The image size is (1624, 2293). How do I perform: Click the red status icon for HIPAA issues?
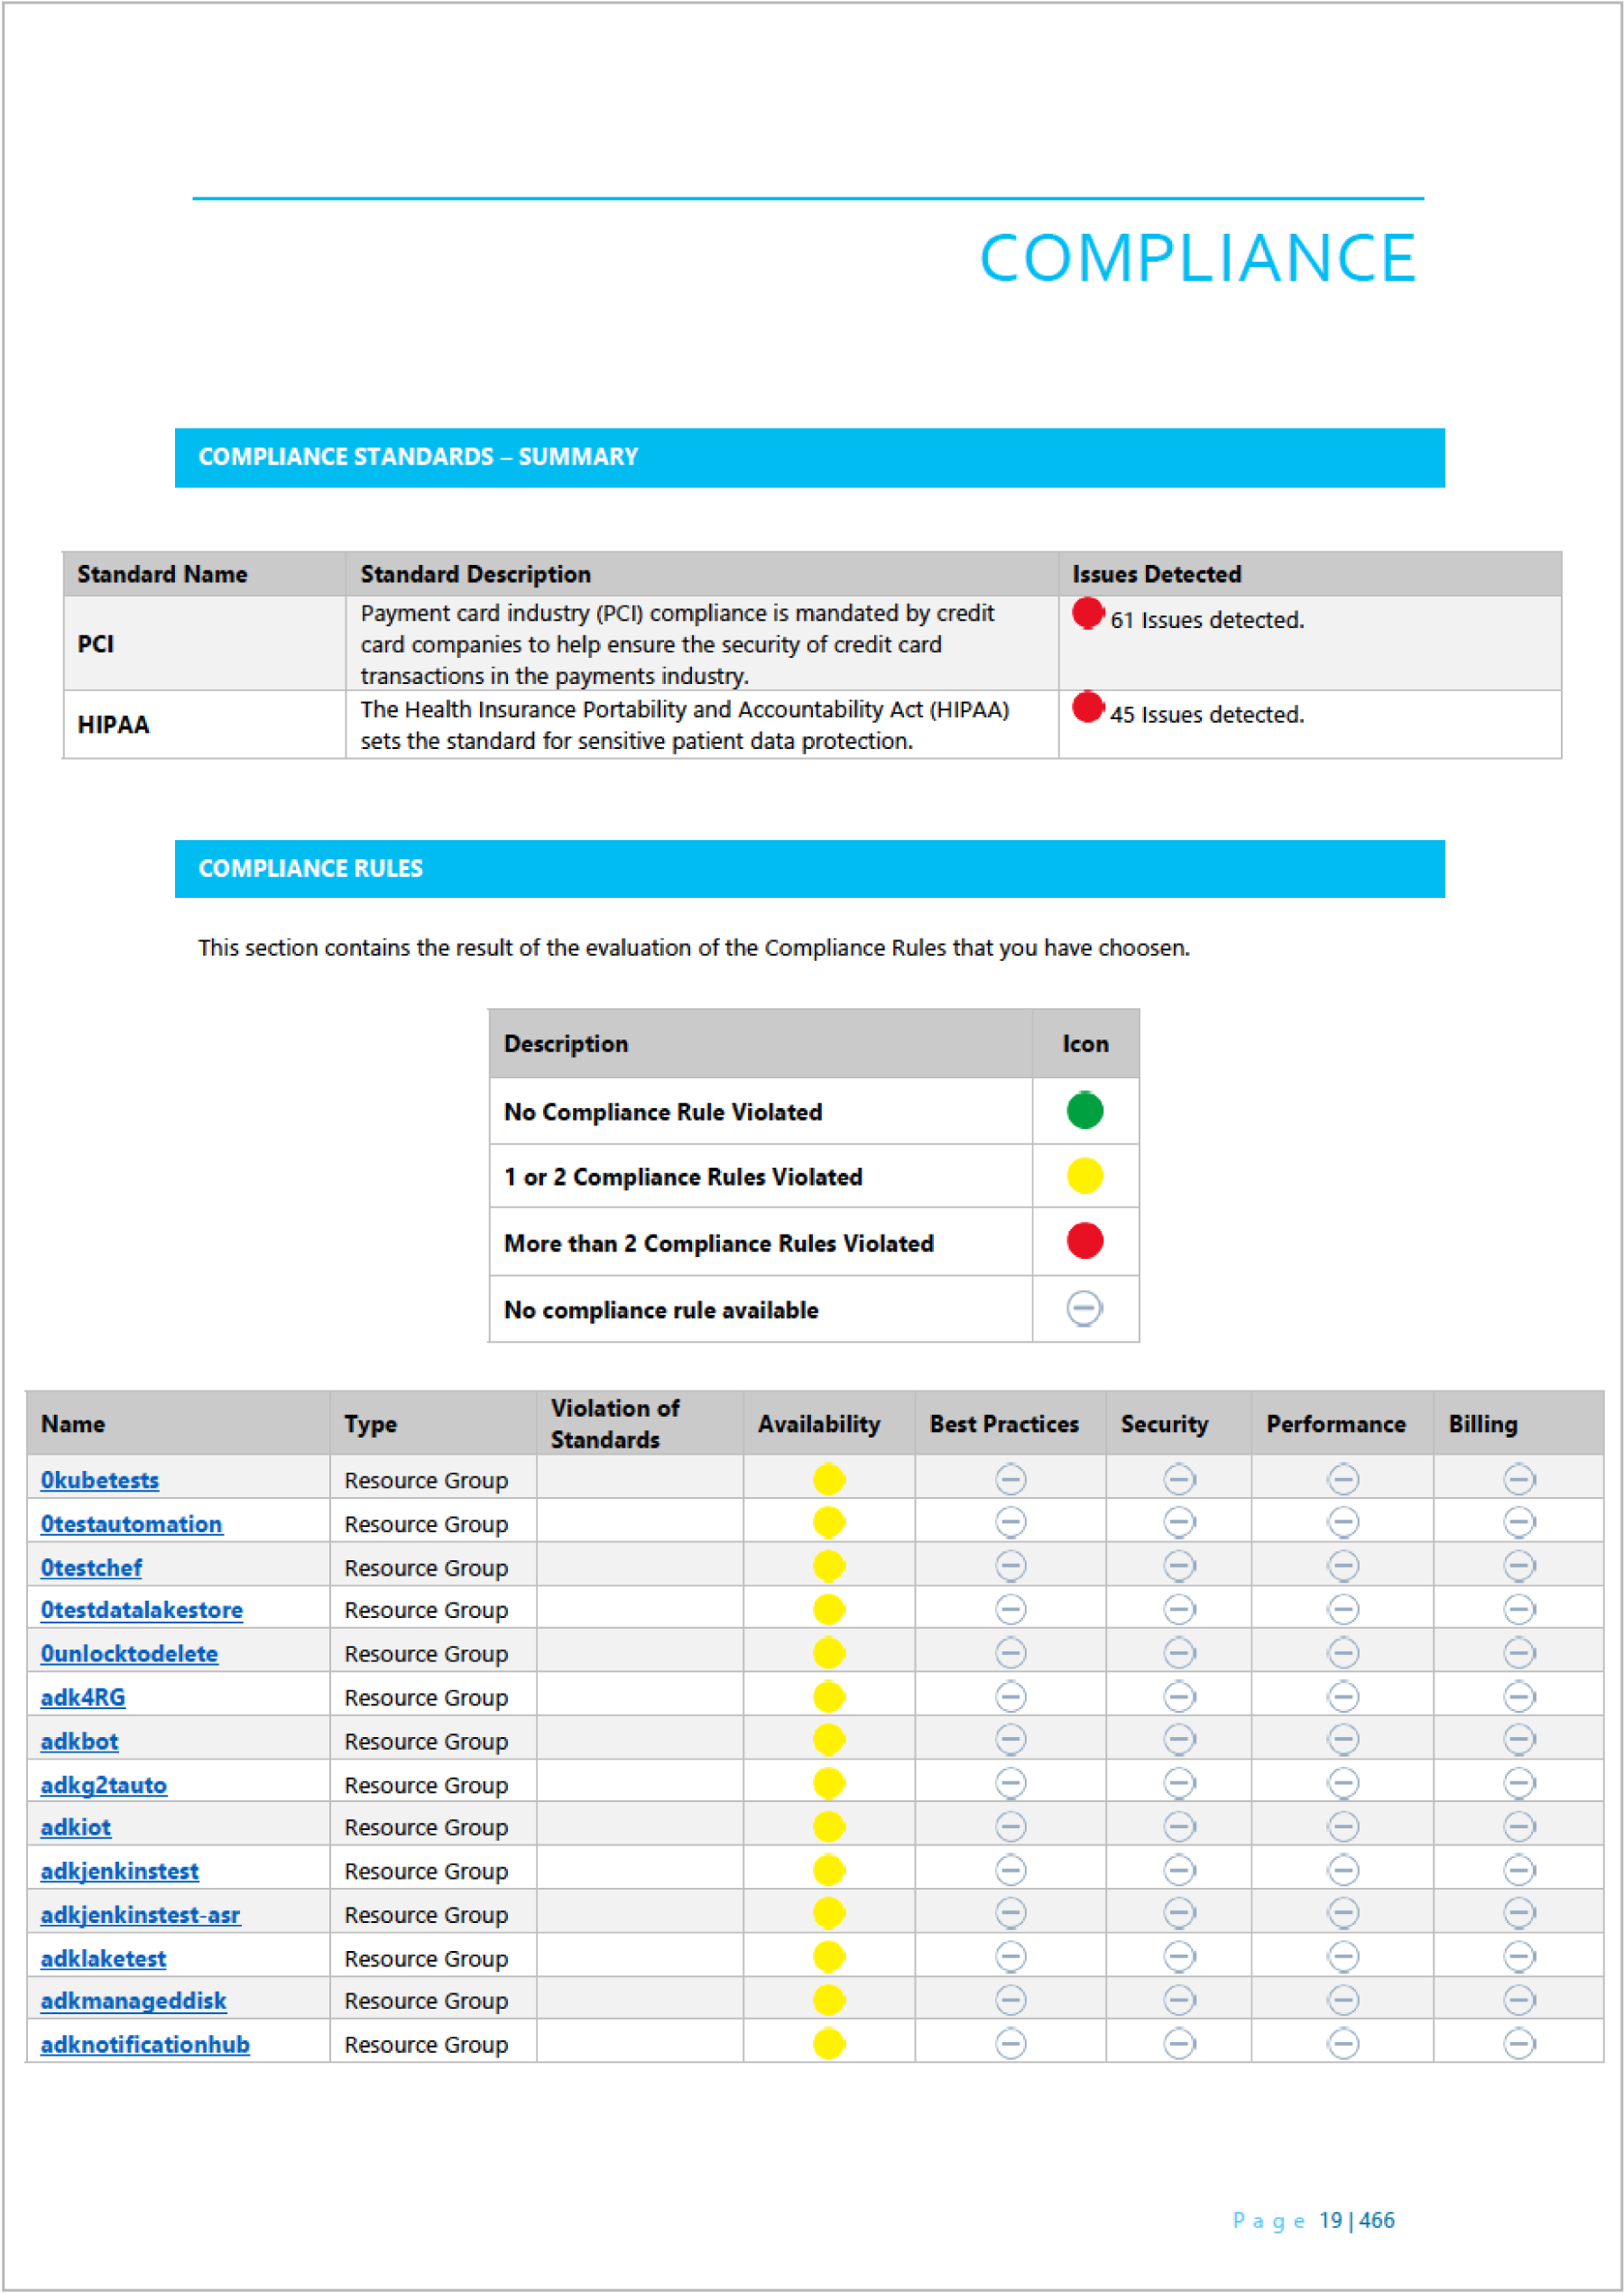[x=1087, y=707]
